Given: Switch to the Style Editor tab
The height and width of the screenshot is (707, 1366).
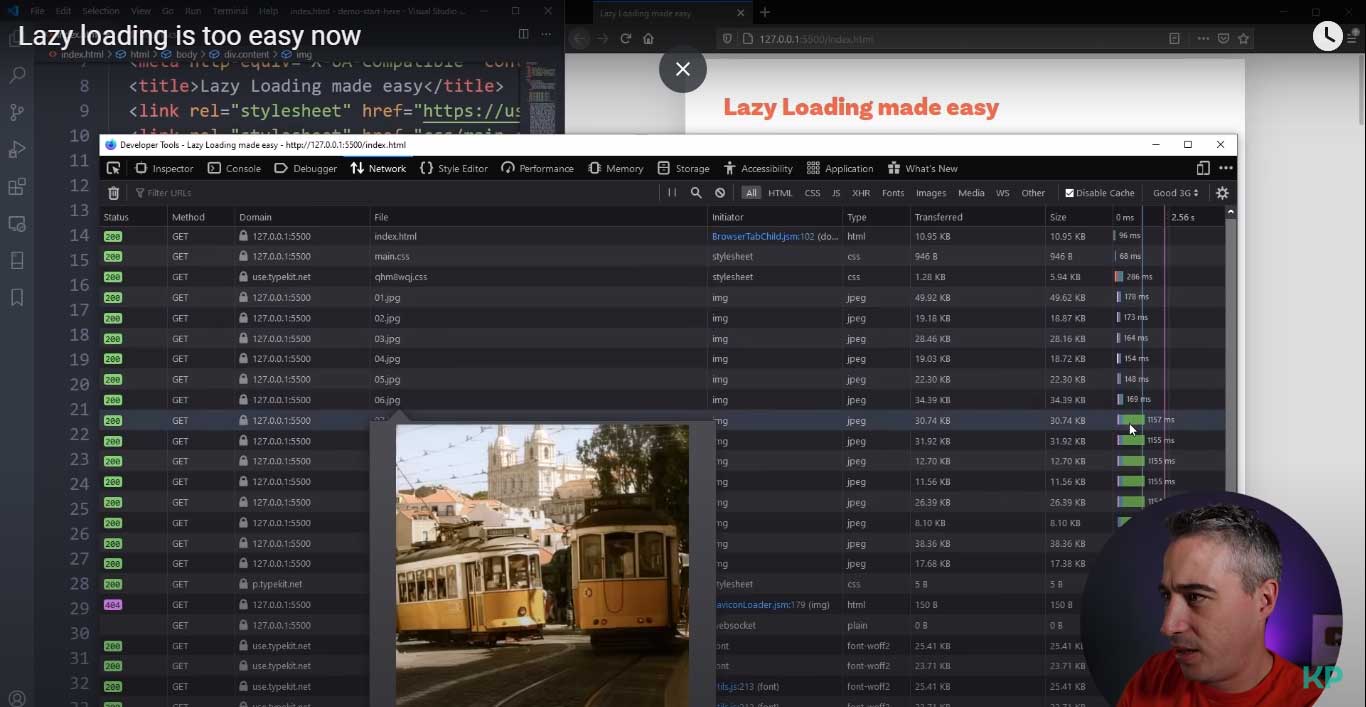Looking at the screenshot, I should pos(454,168).
